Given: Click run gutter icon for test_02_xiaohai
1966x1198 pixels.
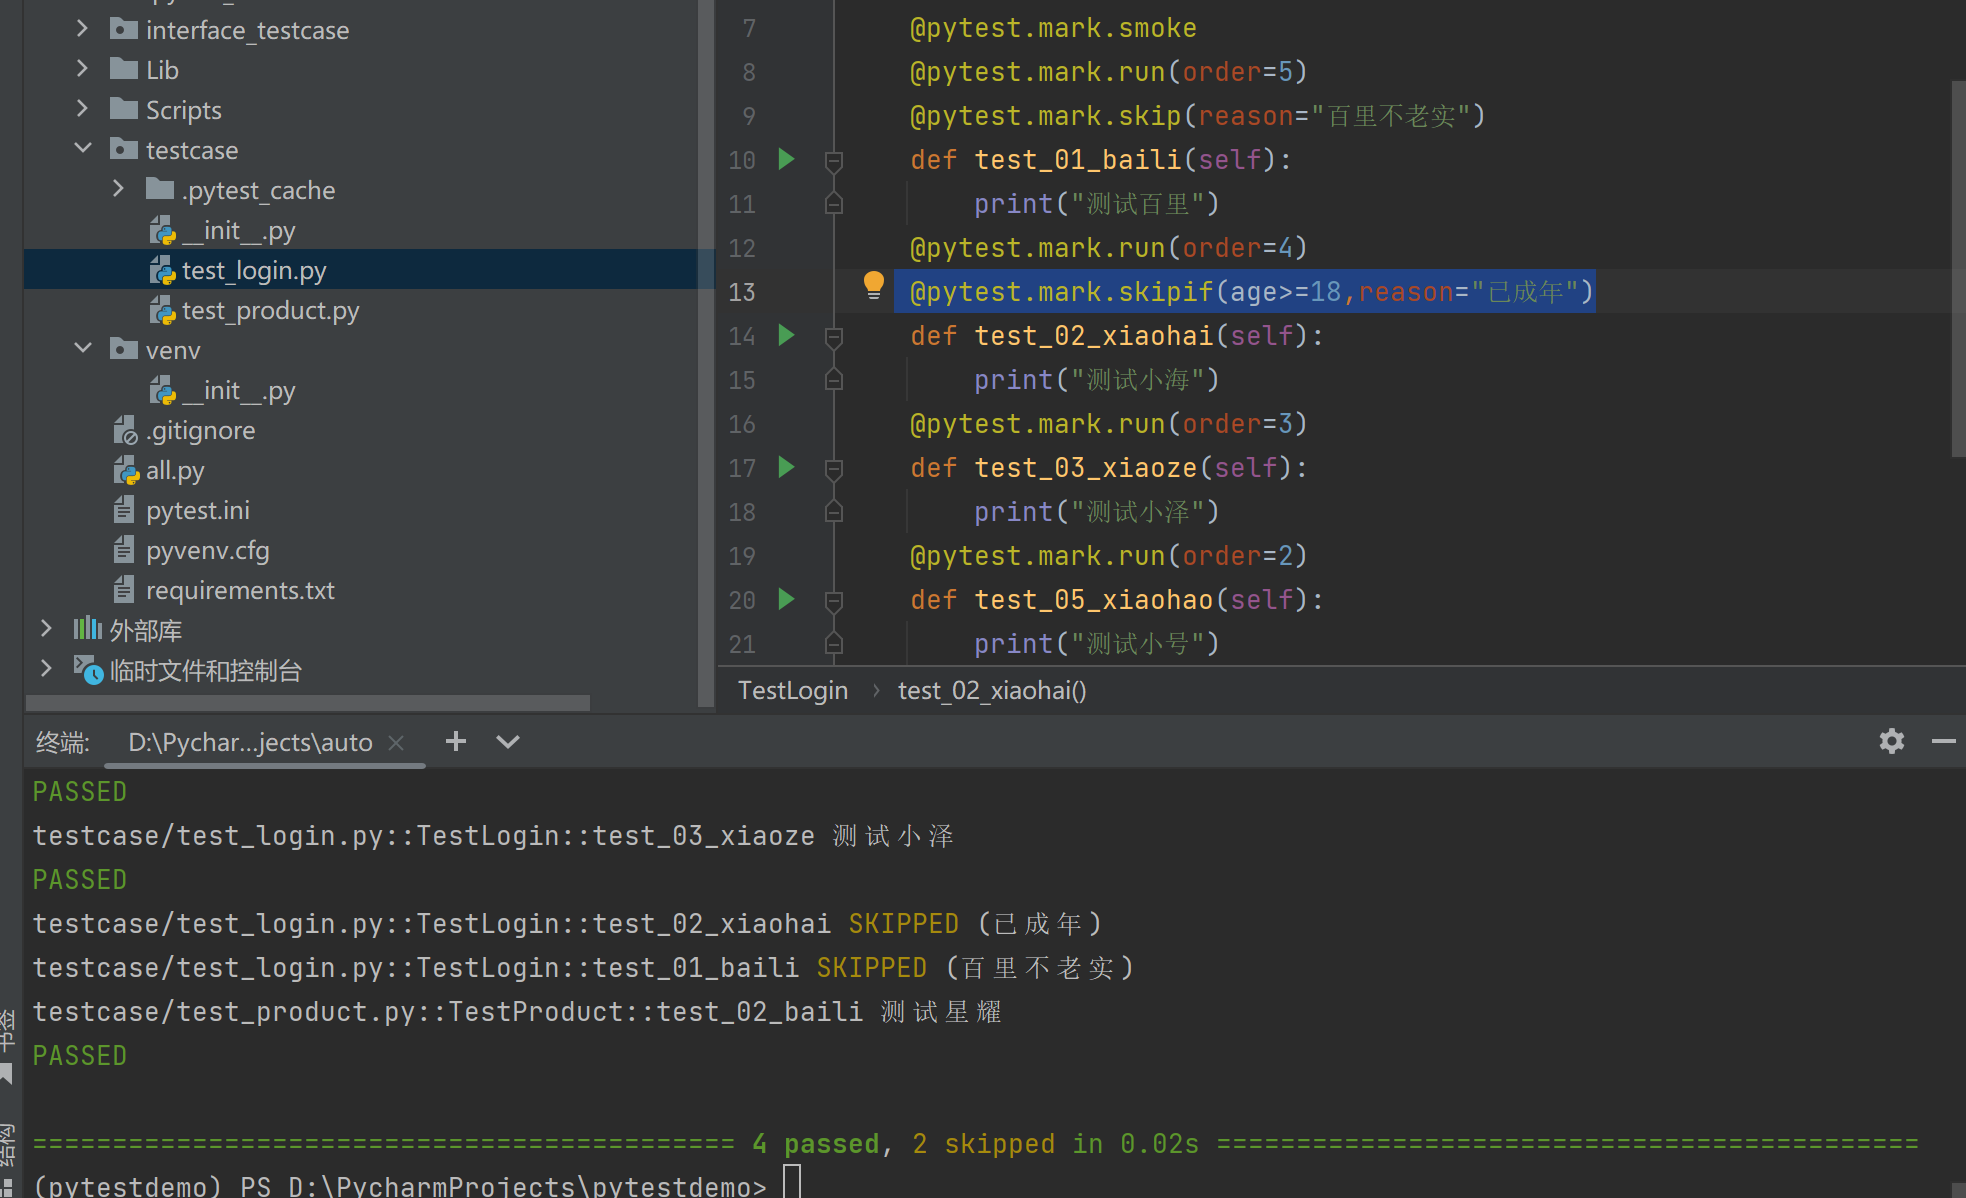Looking at the screenshot, I should click(786, 335).
